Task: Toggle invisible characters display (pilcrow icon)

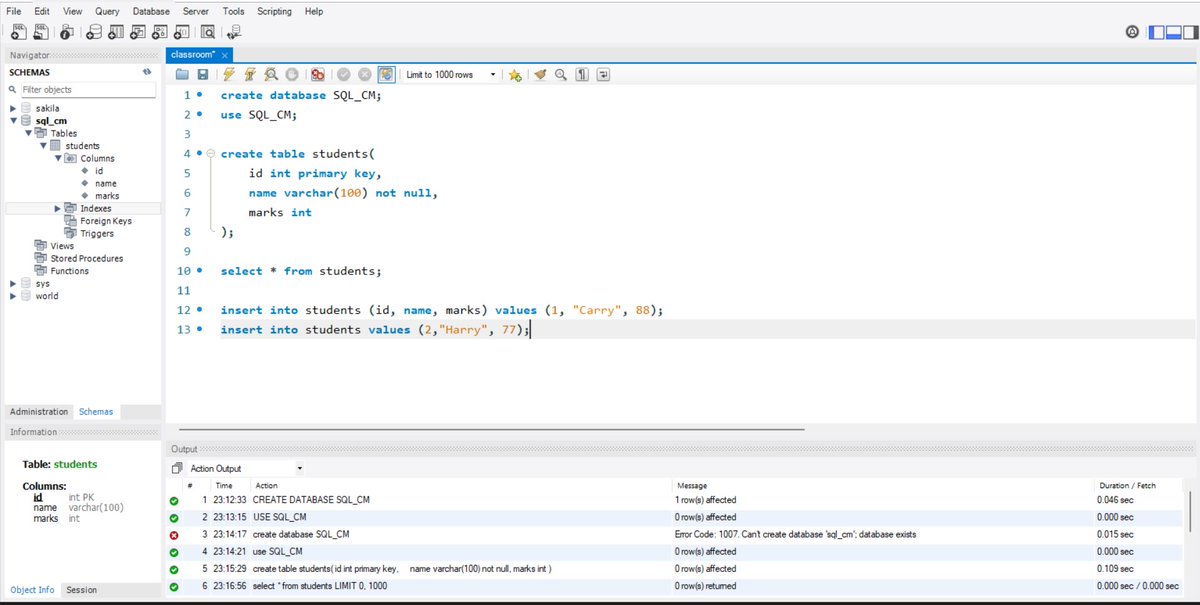Action: click(x=582, y=75)
